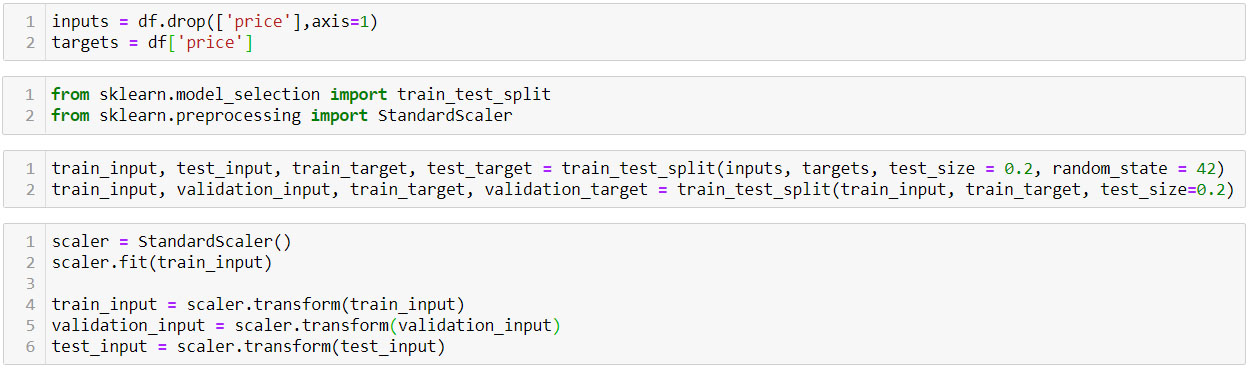Click the StandardScaler import line
This screenshot has height=369, width=1248.
[282, 116]
